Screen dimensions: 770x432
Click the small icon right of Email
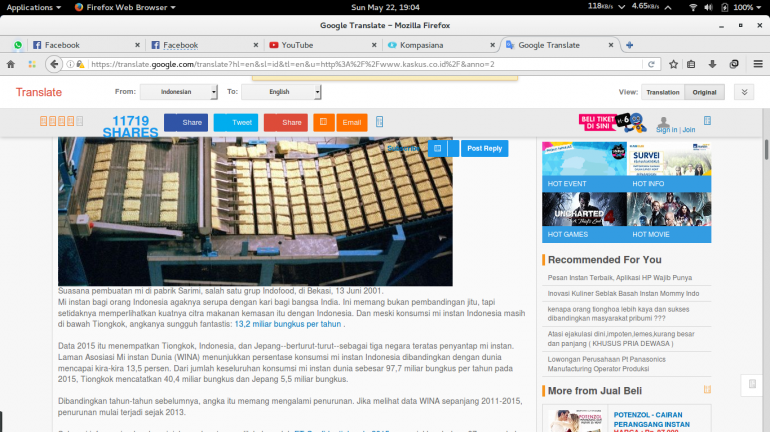click(379, 122)
